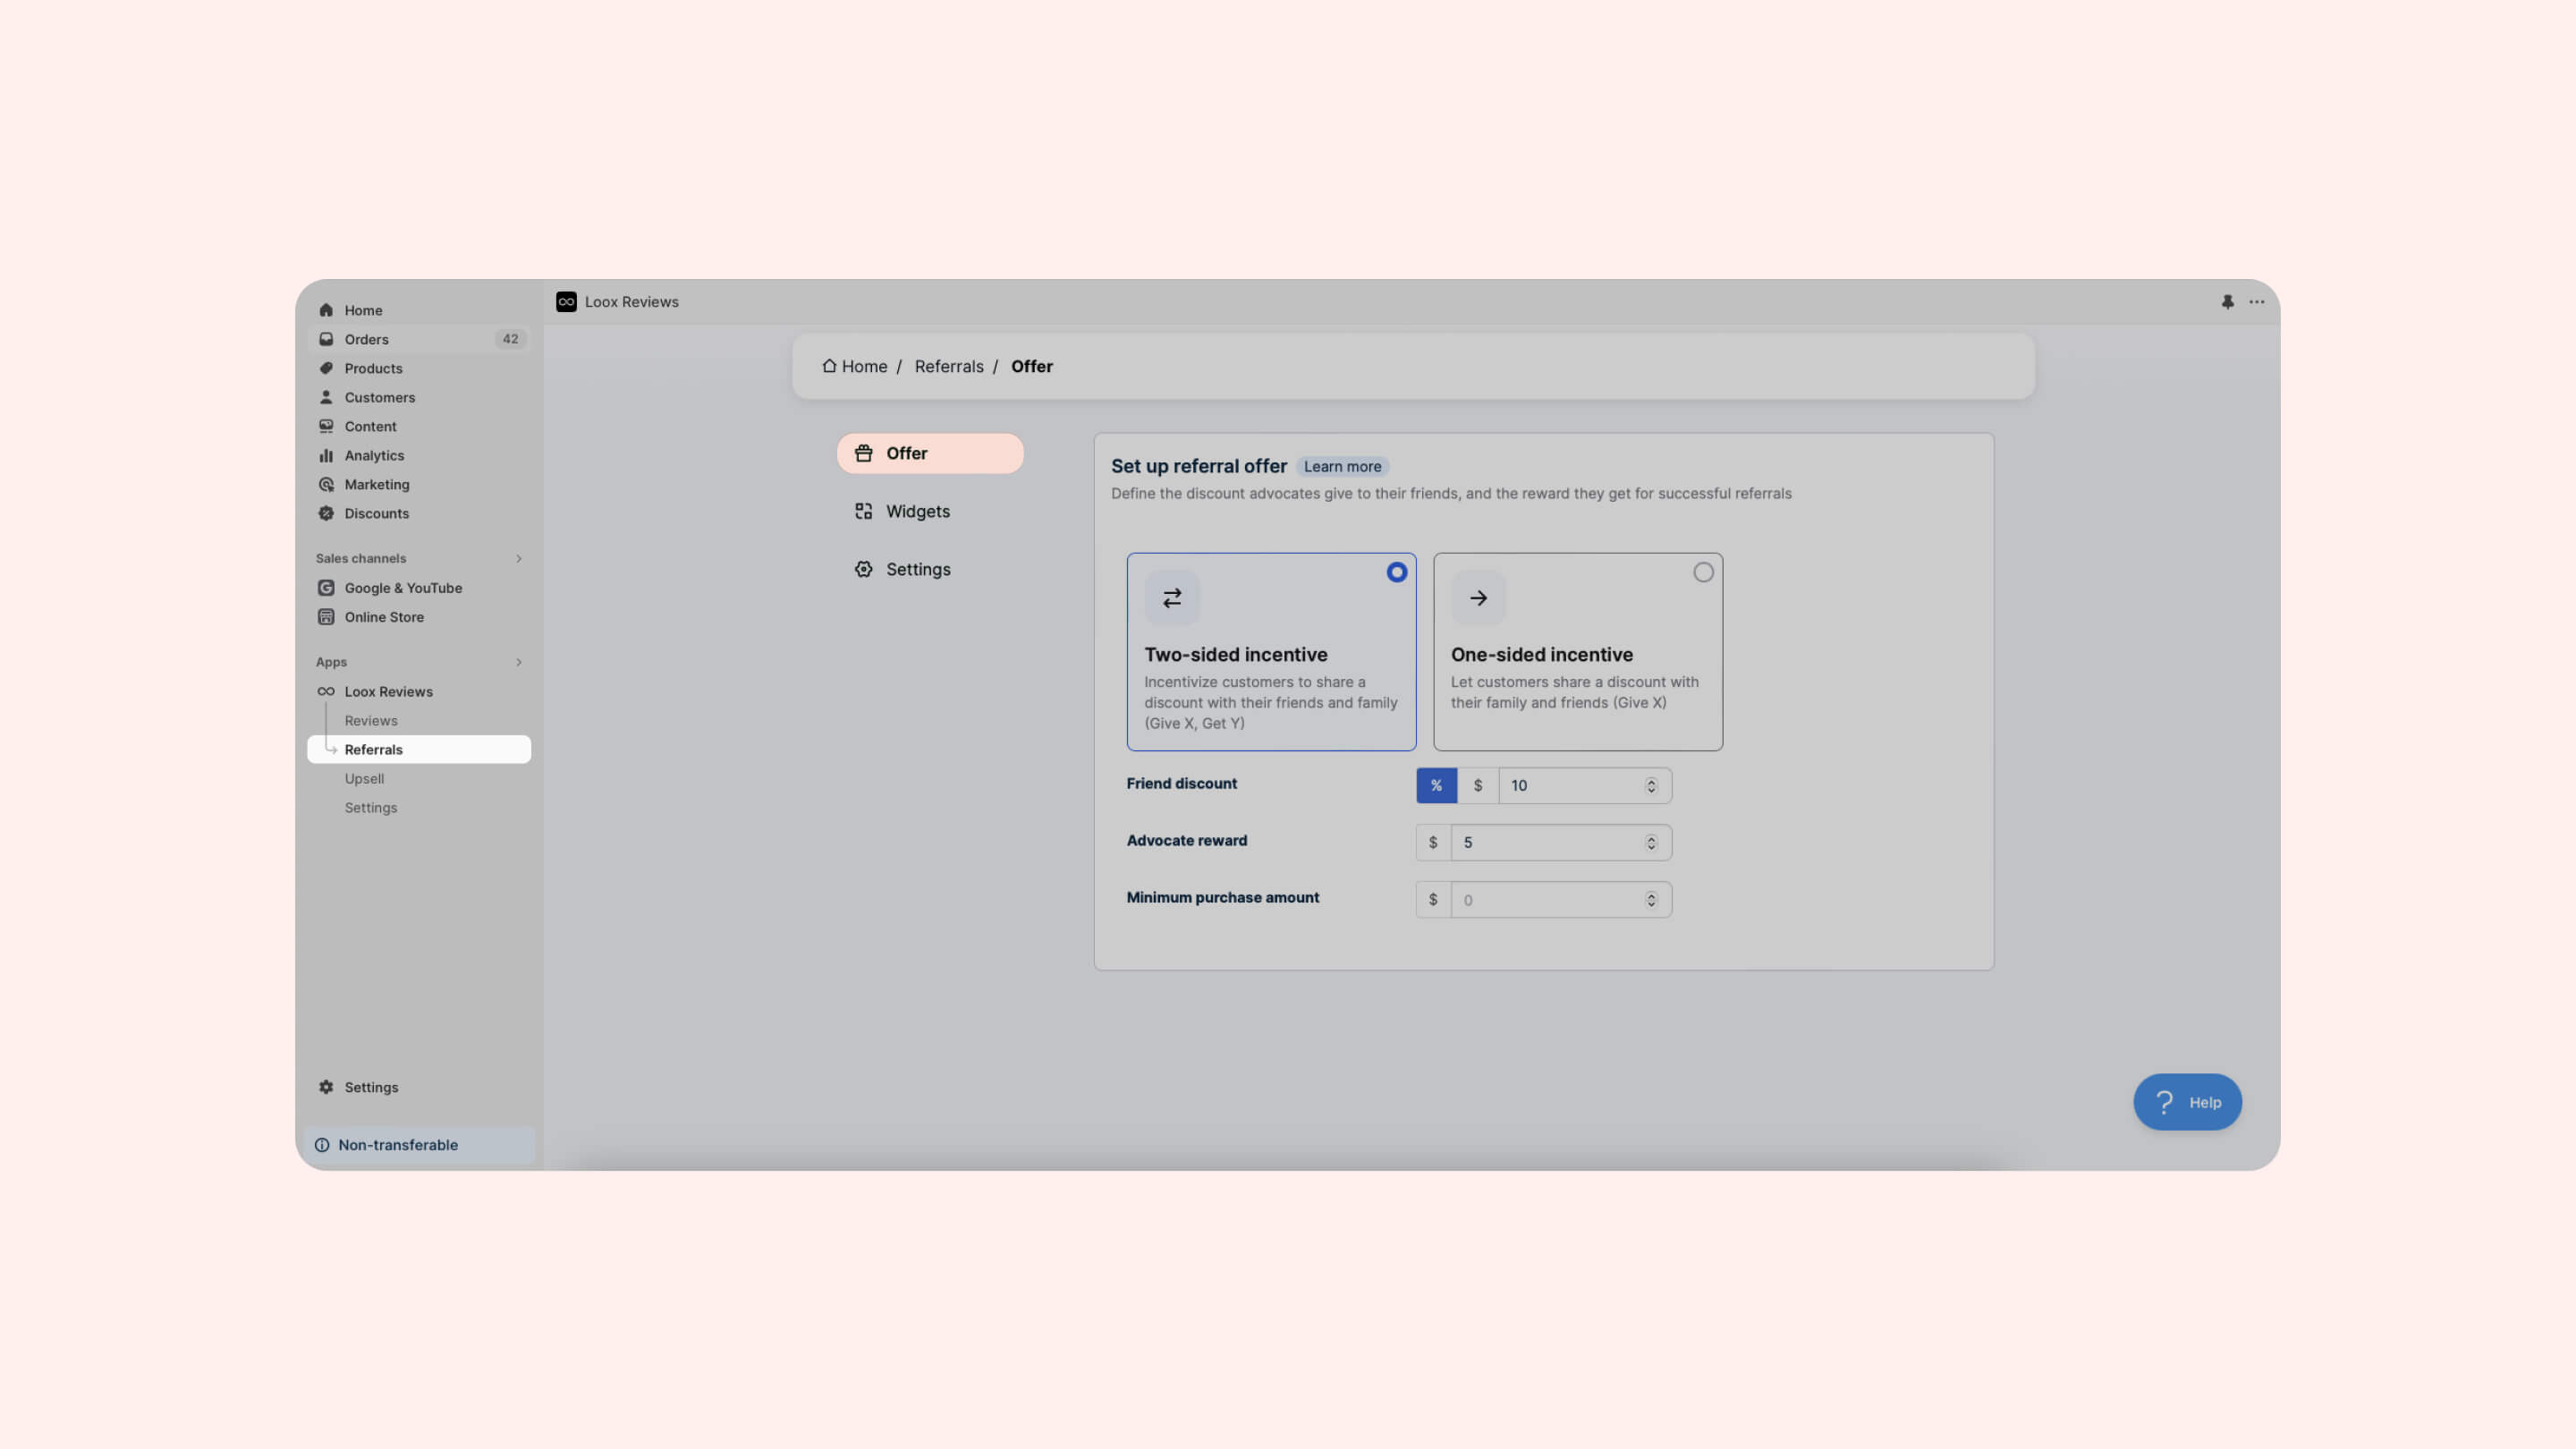Screen dimensions: 2576x1449
Task: Expand the Sales channels section
Action: [x=519, y=559]
